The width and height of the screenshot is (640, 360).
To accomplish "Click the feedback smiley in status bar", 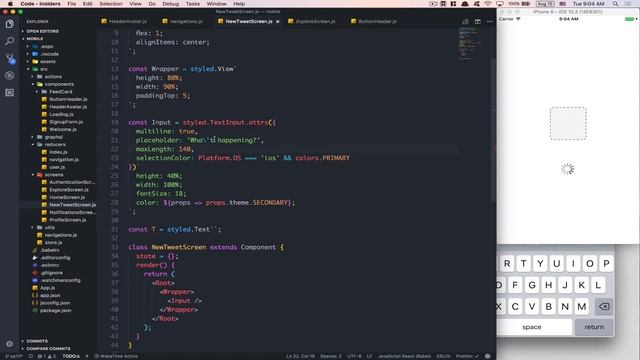I will pyautogui.click(x=487, y=356).
